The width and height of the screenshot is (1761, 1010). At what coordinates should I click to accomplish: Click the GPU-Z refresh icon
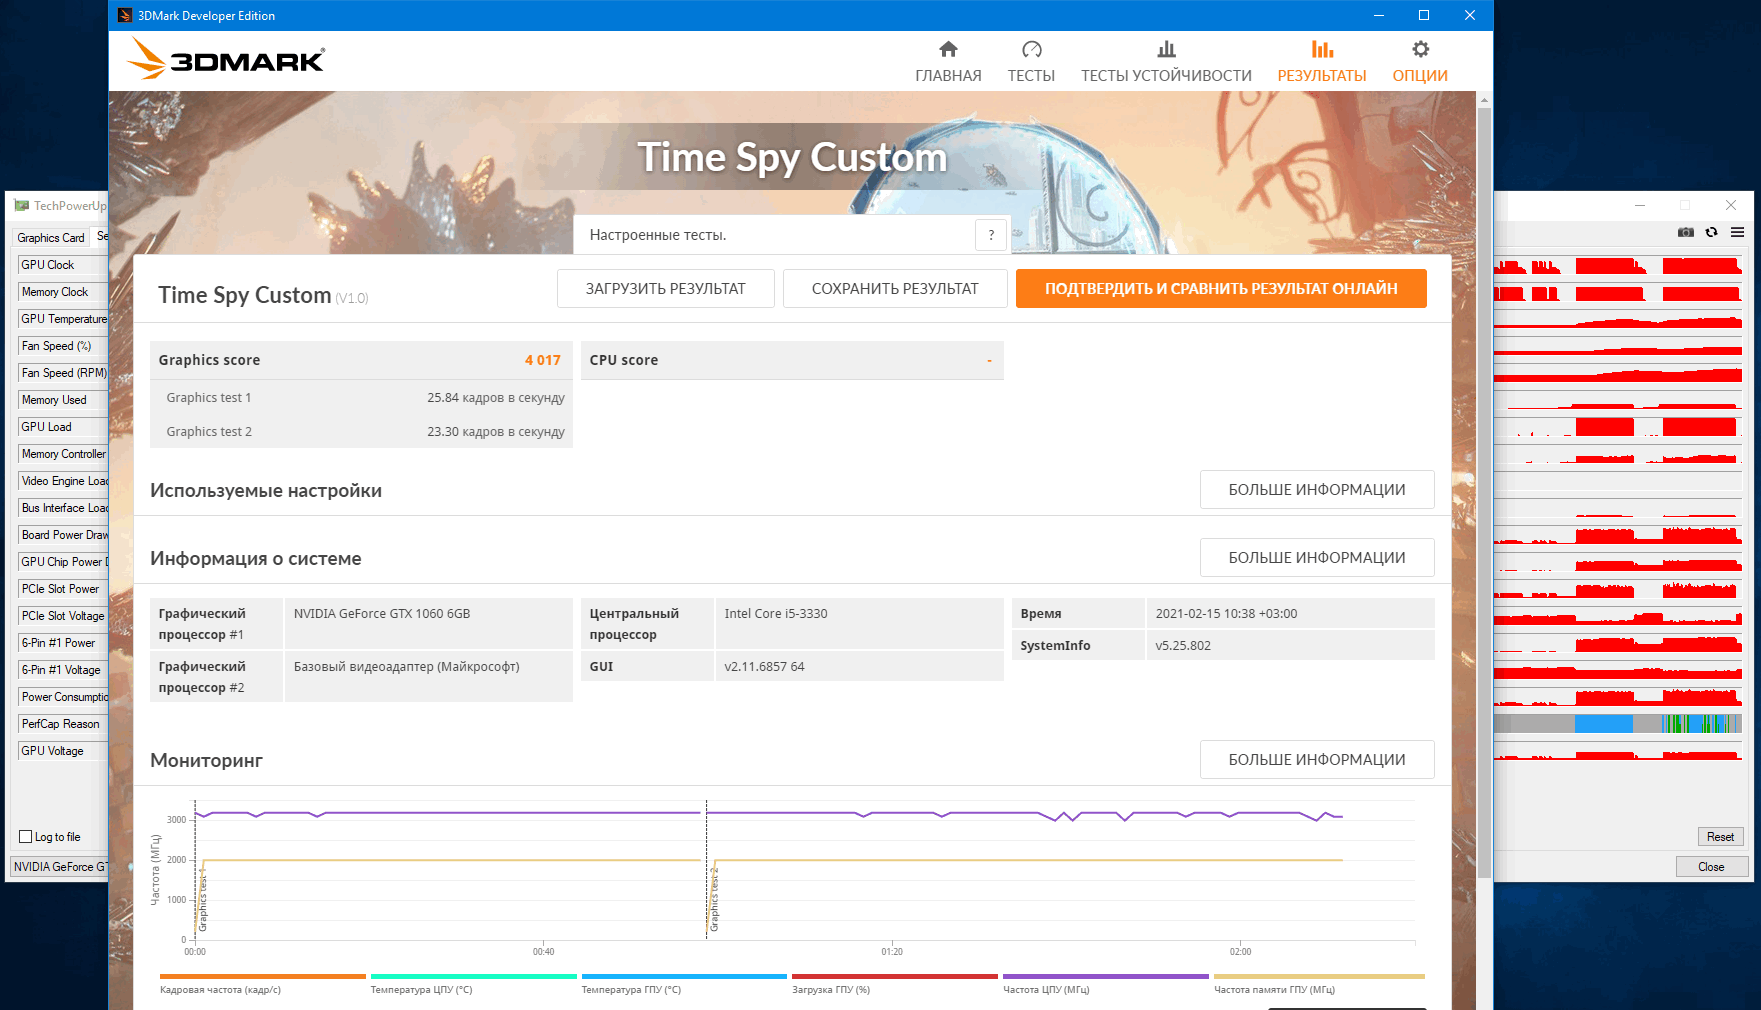(x=1712, y=232)
